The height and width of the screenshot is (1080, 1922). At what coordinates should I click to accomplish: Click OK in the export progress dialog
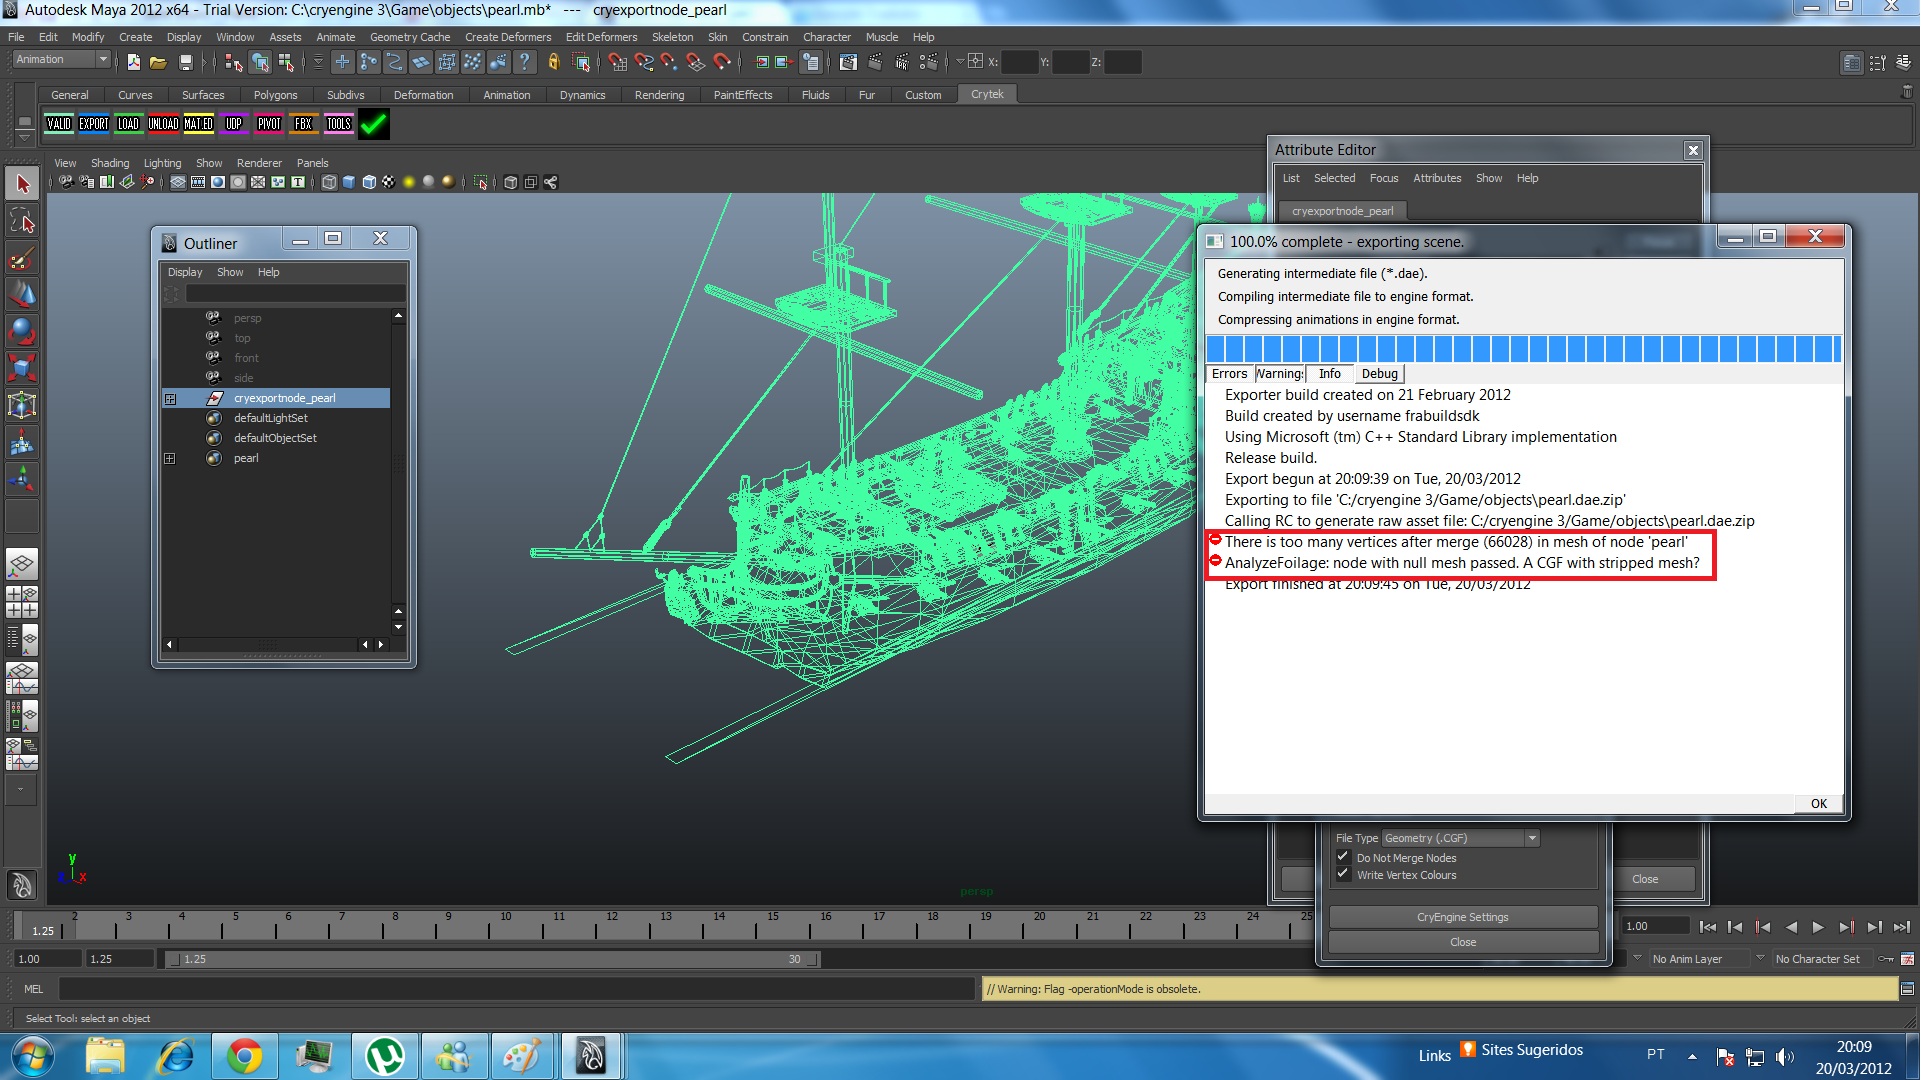[1818, 803]
